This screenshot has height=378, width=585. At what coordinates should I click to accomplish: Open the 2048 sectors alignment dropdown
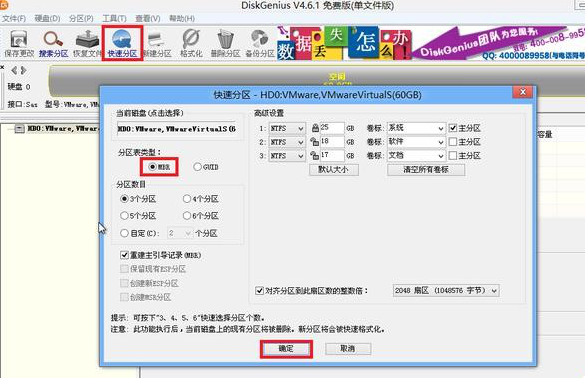coord(446,290)
